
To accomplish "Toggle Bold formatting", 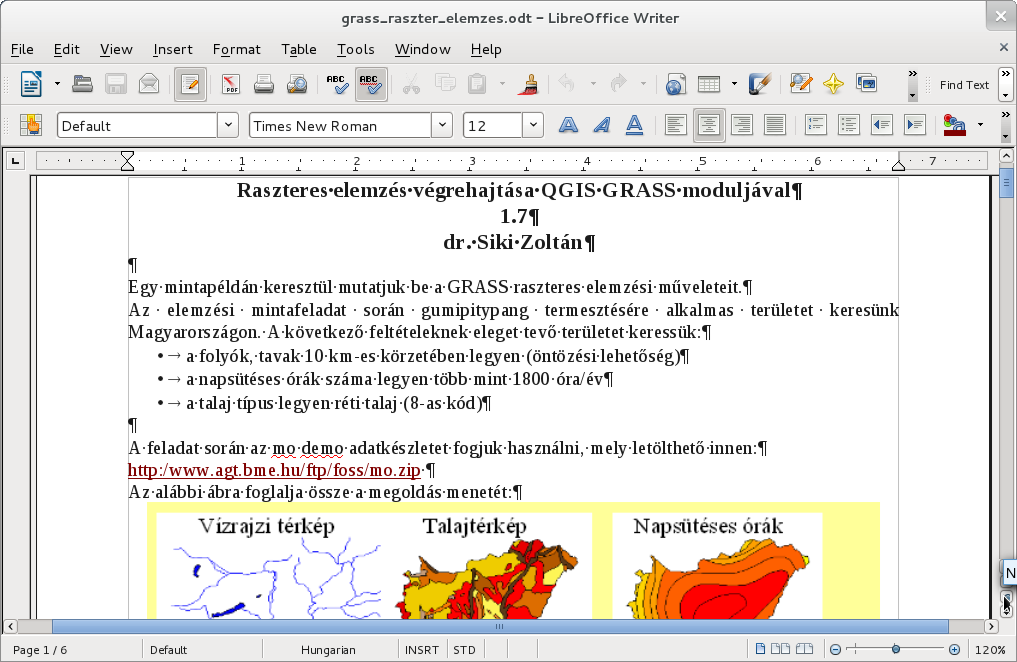I will pyautogui.click(x=568, y=124).
